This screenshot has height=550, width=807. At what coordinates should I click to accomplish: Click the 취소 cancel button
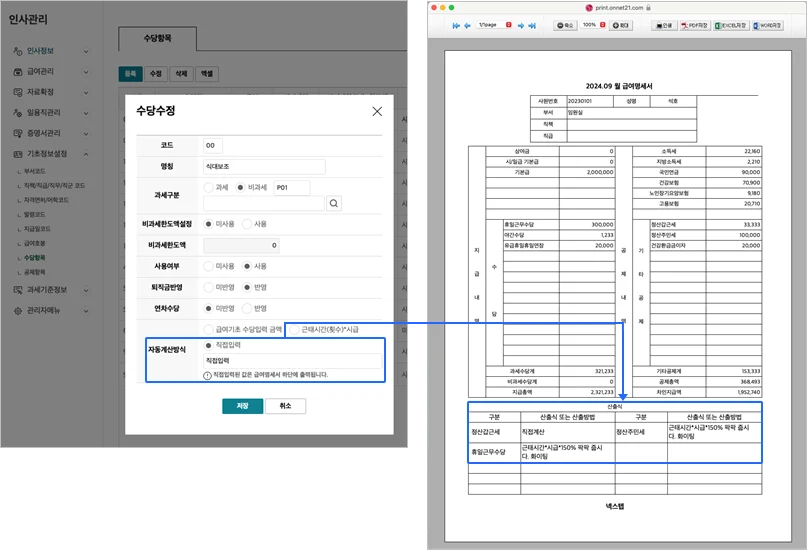(285, 406)
